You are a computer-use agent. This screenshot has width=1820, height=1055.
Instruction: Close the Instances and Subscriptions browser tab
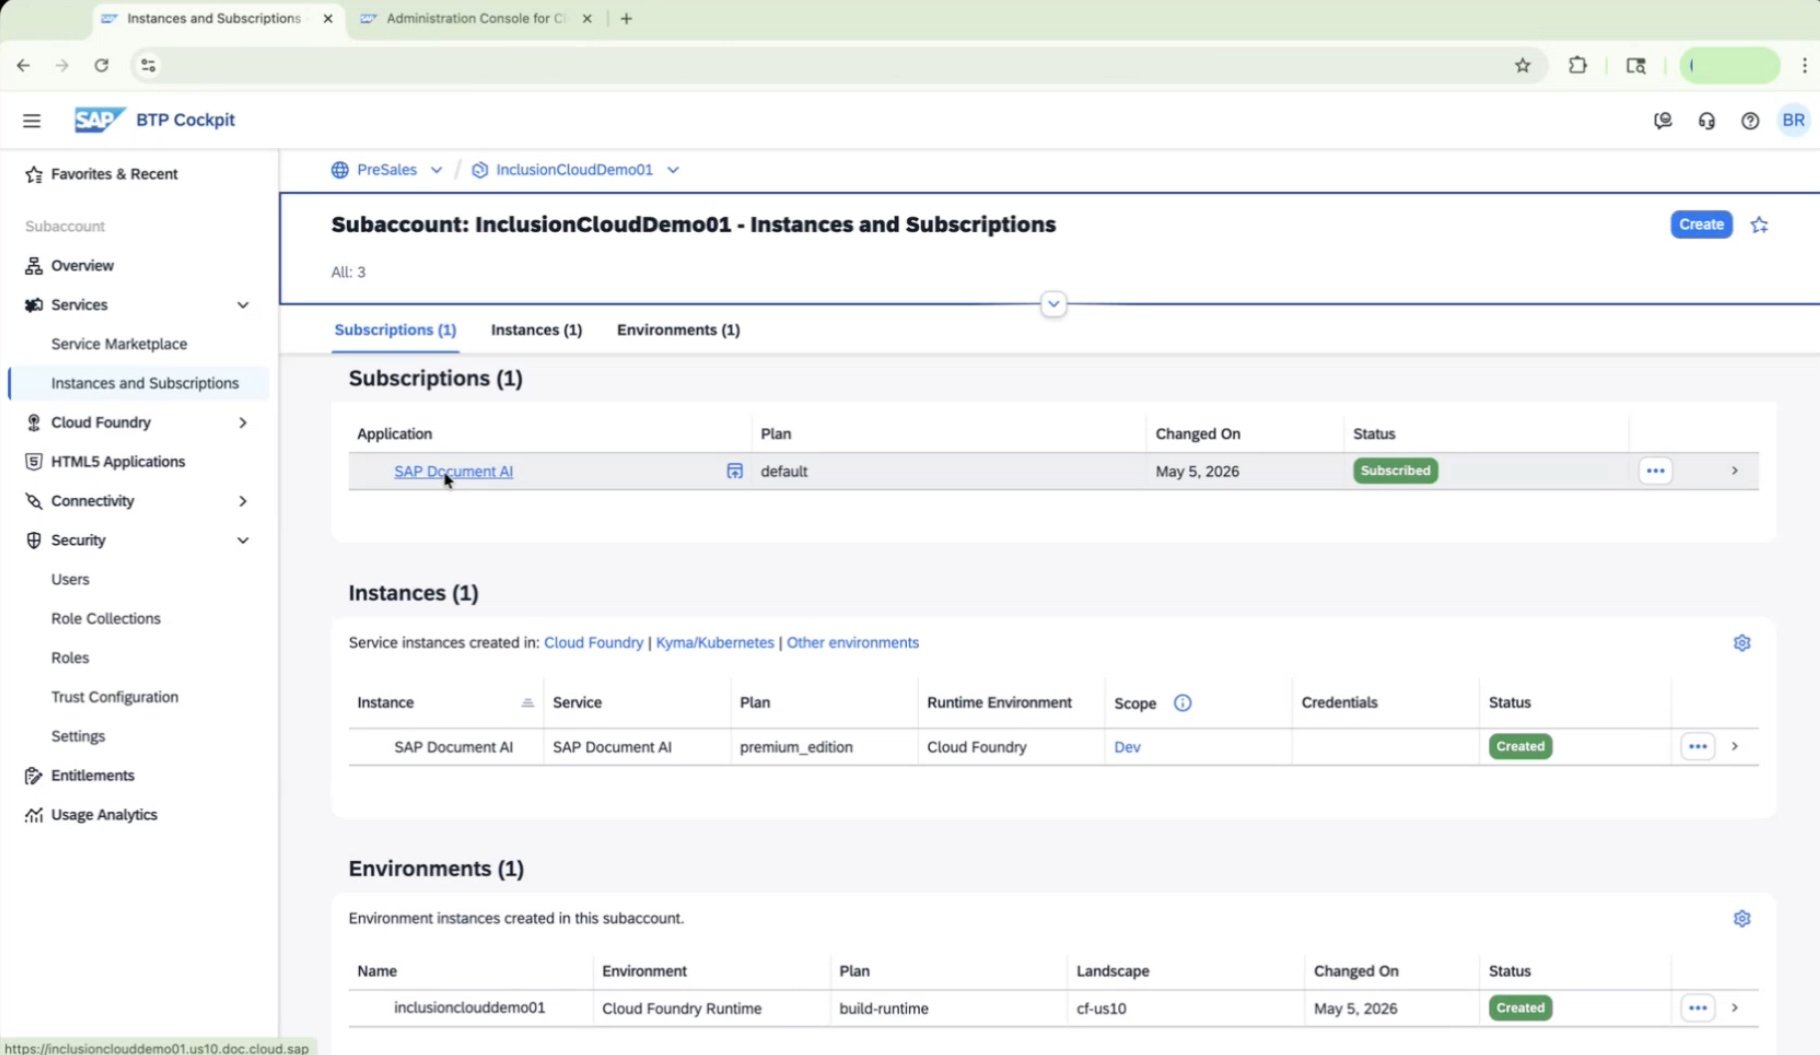[328, 18]
